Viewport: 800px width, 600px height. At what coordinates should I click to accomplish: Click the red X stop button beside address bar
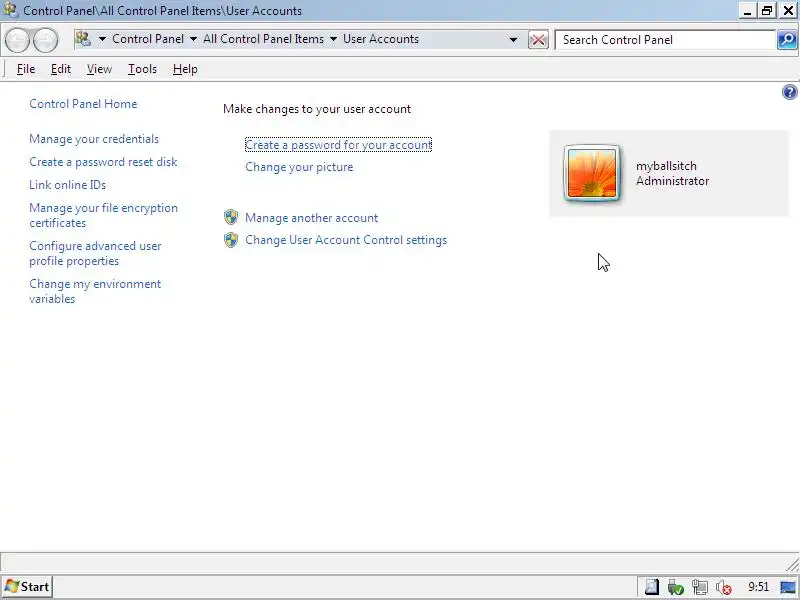coord(538,40)
